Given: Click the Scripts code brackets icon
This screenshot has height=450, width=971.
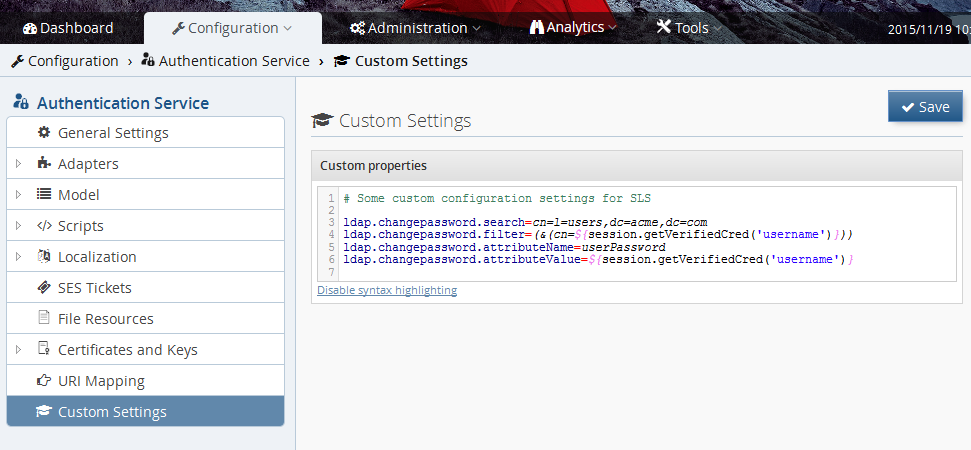Looking at the screenshot, I should pyautogui.click(x=44, y=225).
